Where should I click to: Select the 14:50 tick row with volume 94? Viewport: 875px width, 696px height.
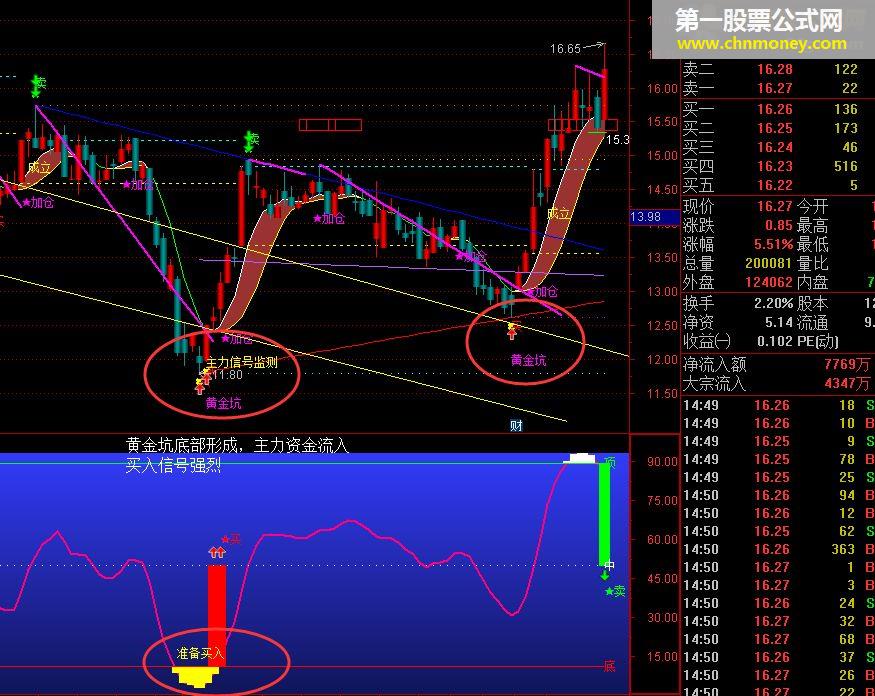[x=778, y=495]
